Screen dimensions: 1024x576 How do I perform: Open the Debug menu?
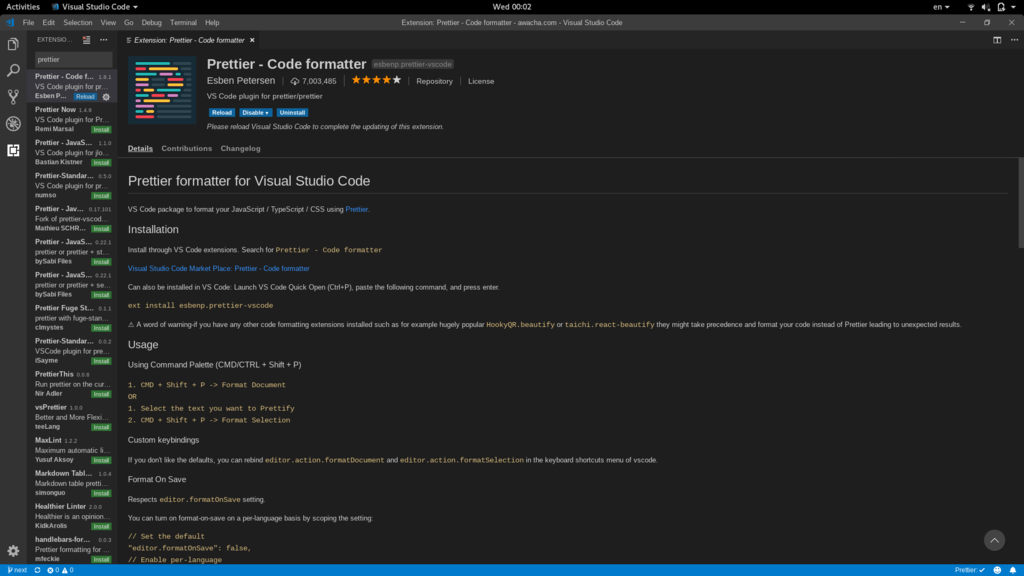point(152,22)
